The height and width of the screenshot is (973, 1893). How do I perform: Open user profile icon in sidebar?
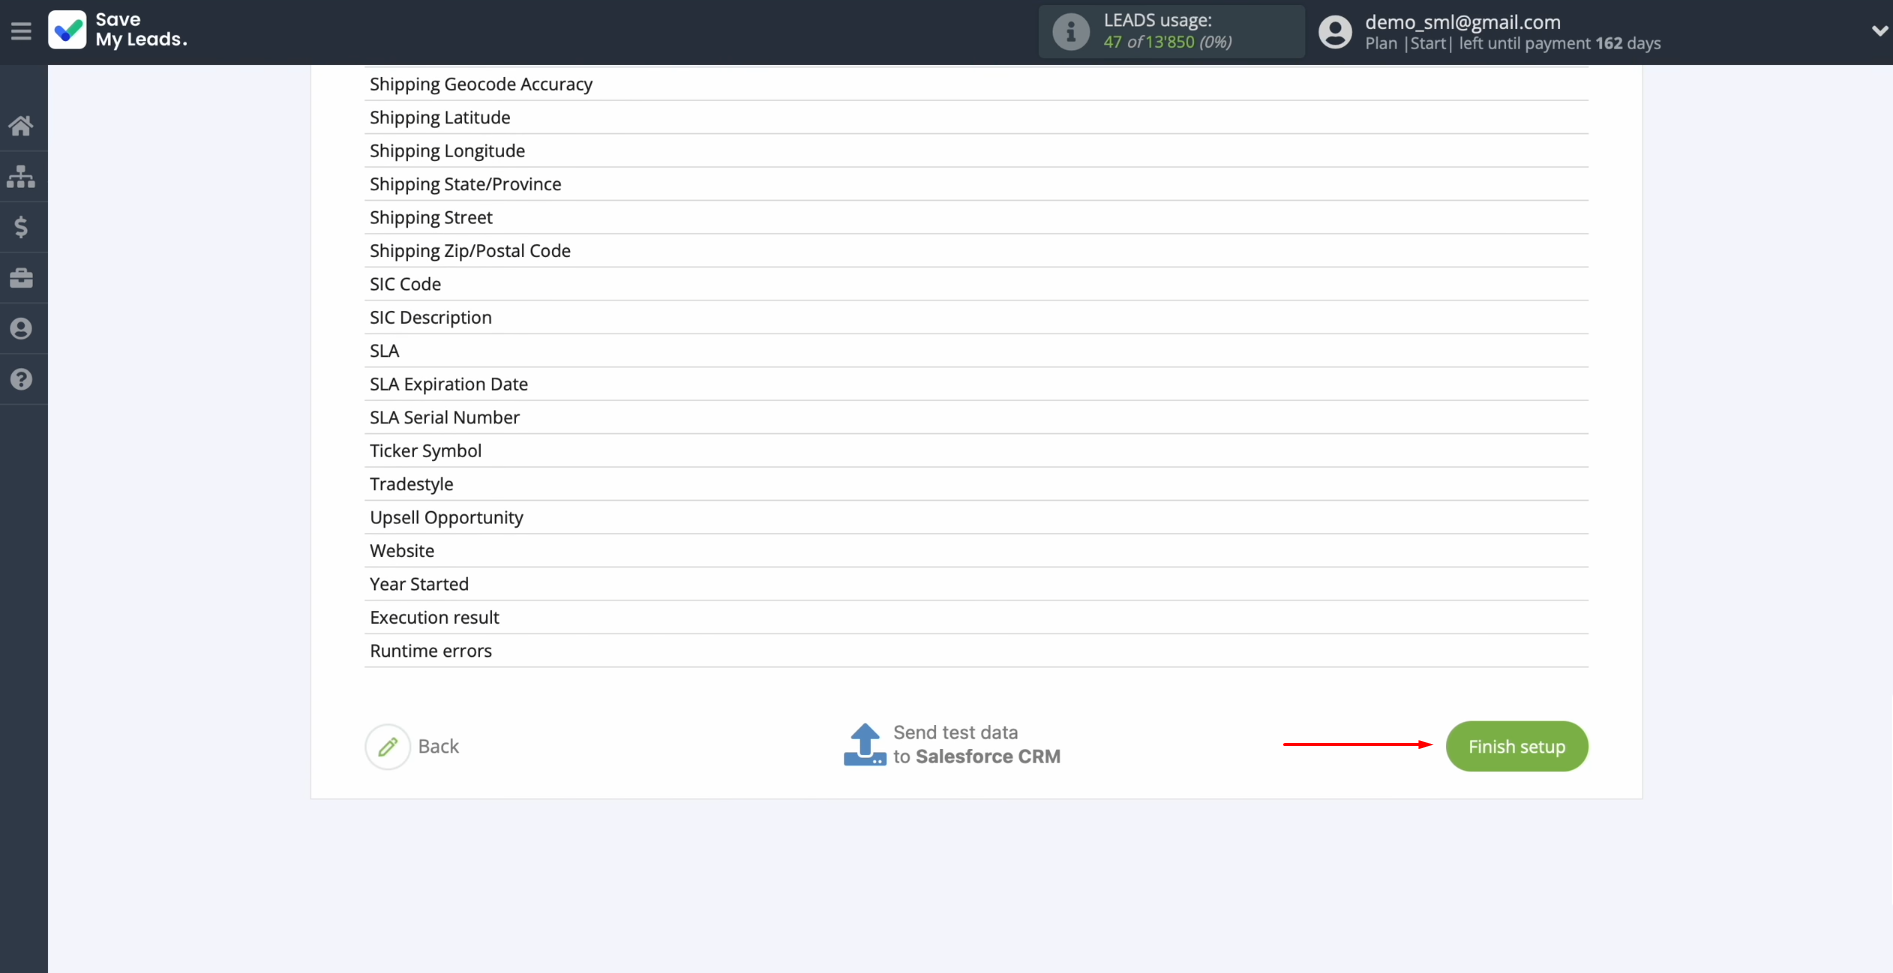coord(21,329)
